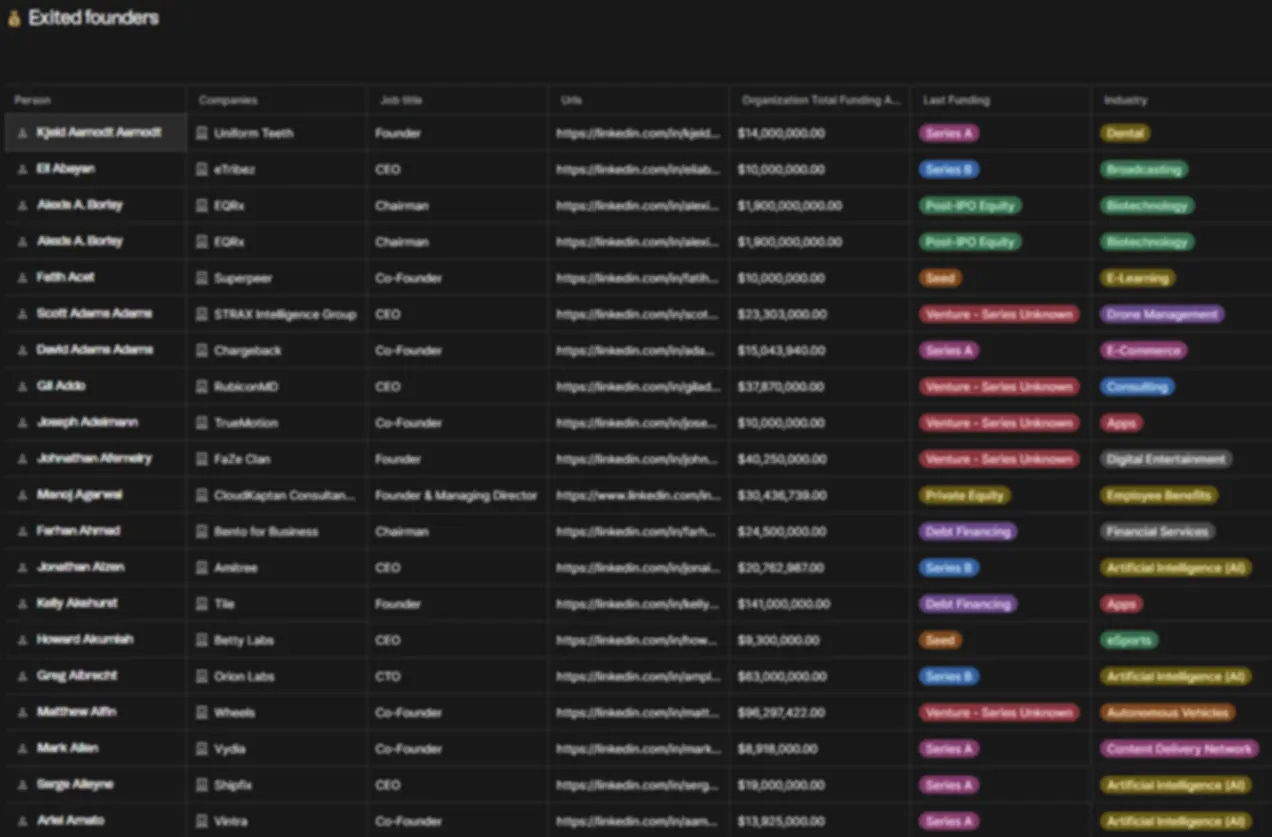Click the person icon beside Fatih Acet
1272x837 pixels.
tap(22, 278)
